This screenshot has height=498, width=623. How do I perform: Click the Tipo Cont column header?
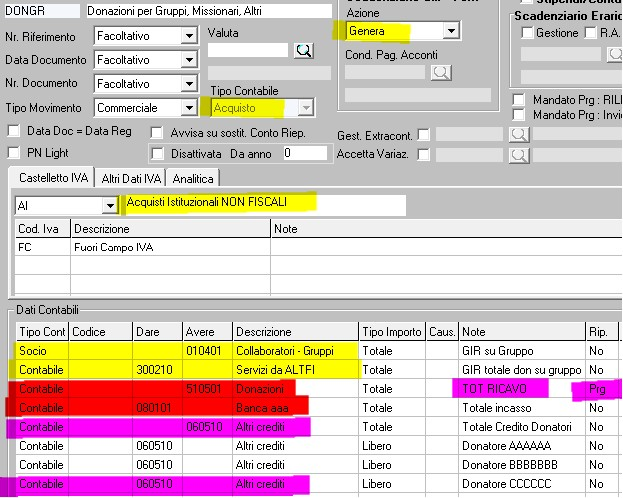(42, 332)
